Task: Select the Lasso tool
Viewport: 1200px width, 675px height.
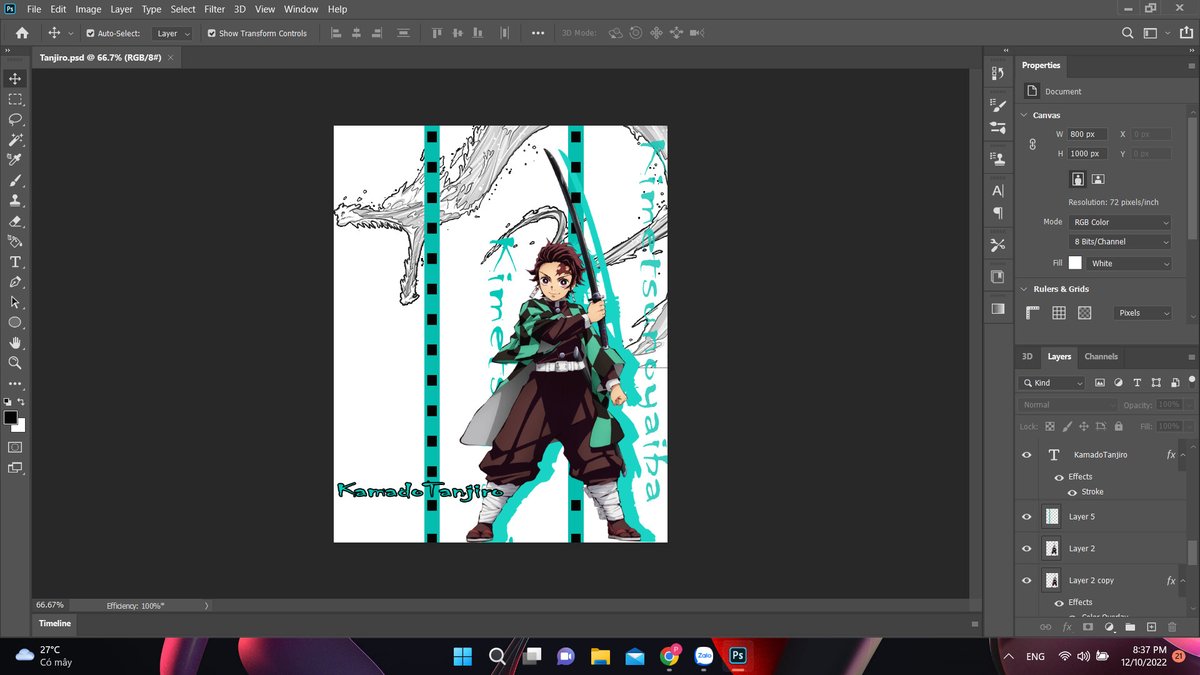Action: (x=15, y=119)
